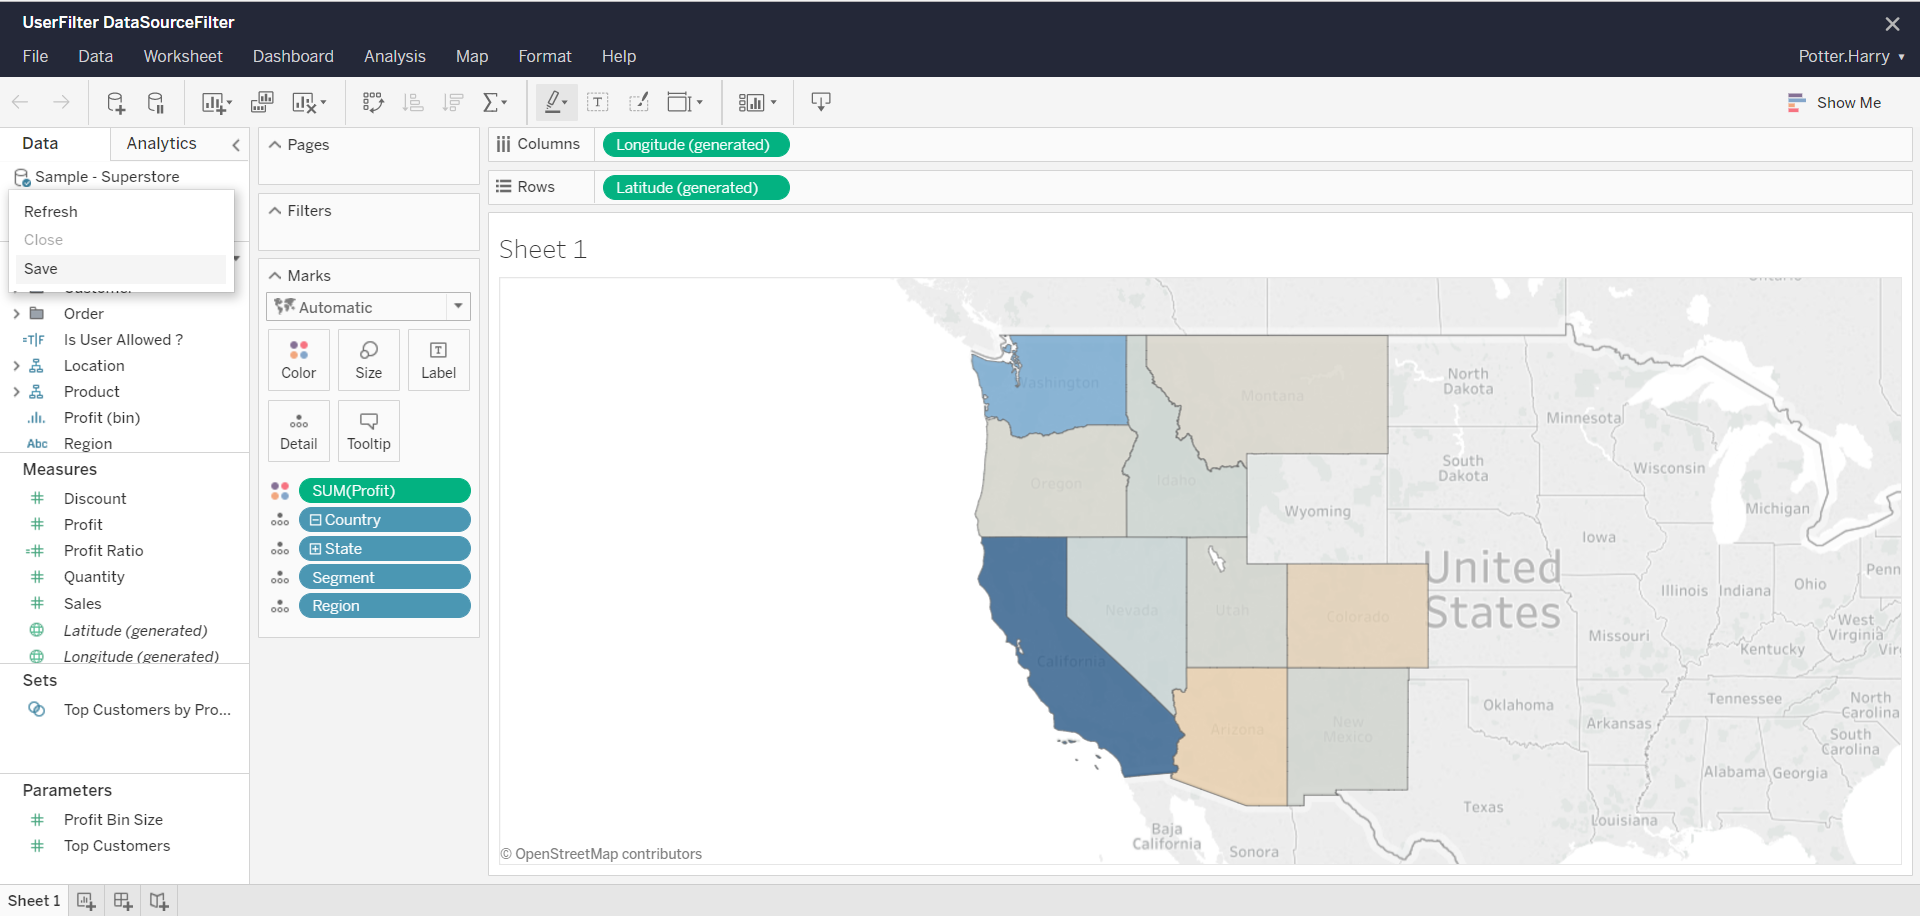Toggle the show mark labels icon
This screenshot has width=1920, height=916.
pyautogui.click(x=598, y=102)
